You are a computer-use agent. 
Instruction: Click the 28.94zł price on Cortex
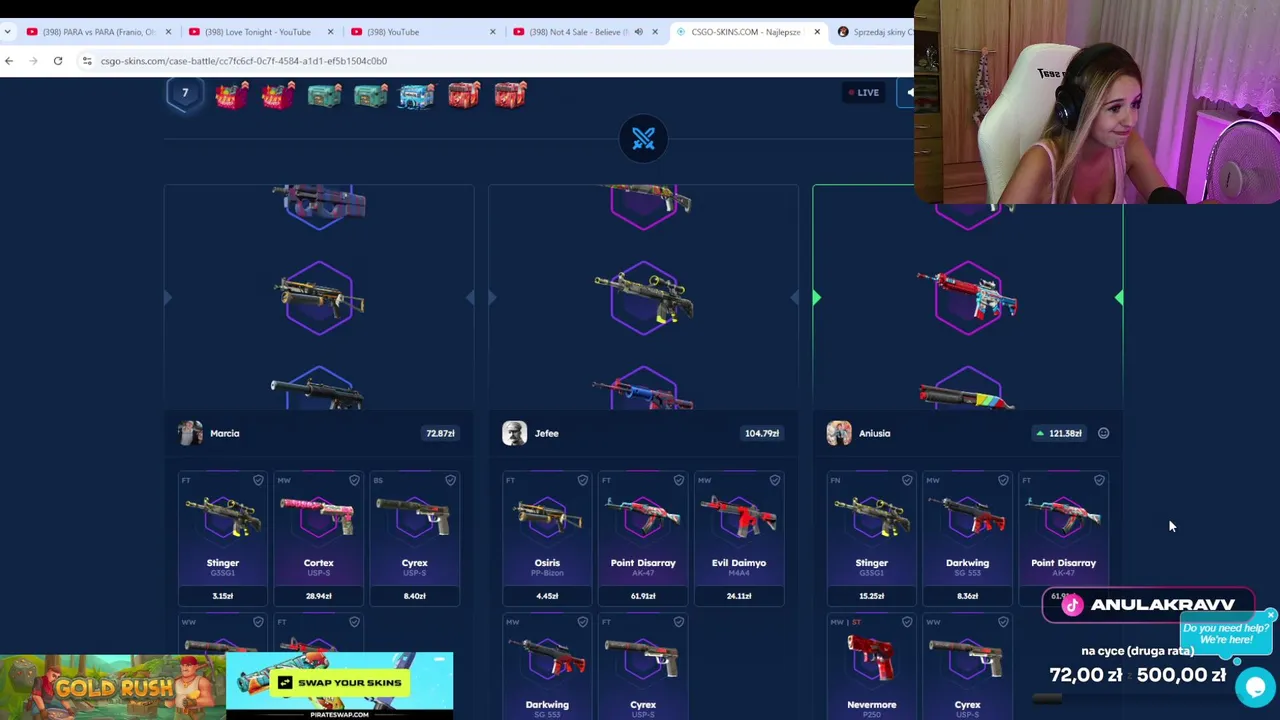tap(318, 596)
